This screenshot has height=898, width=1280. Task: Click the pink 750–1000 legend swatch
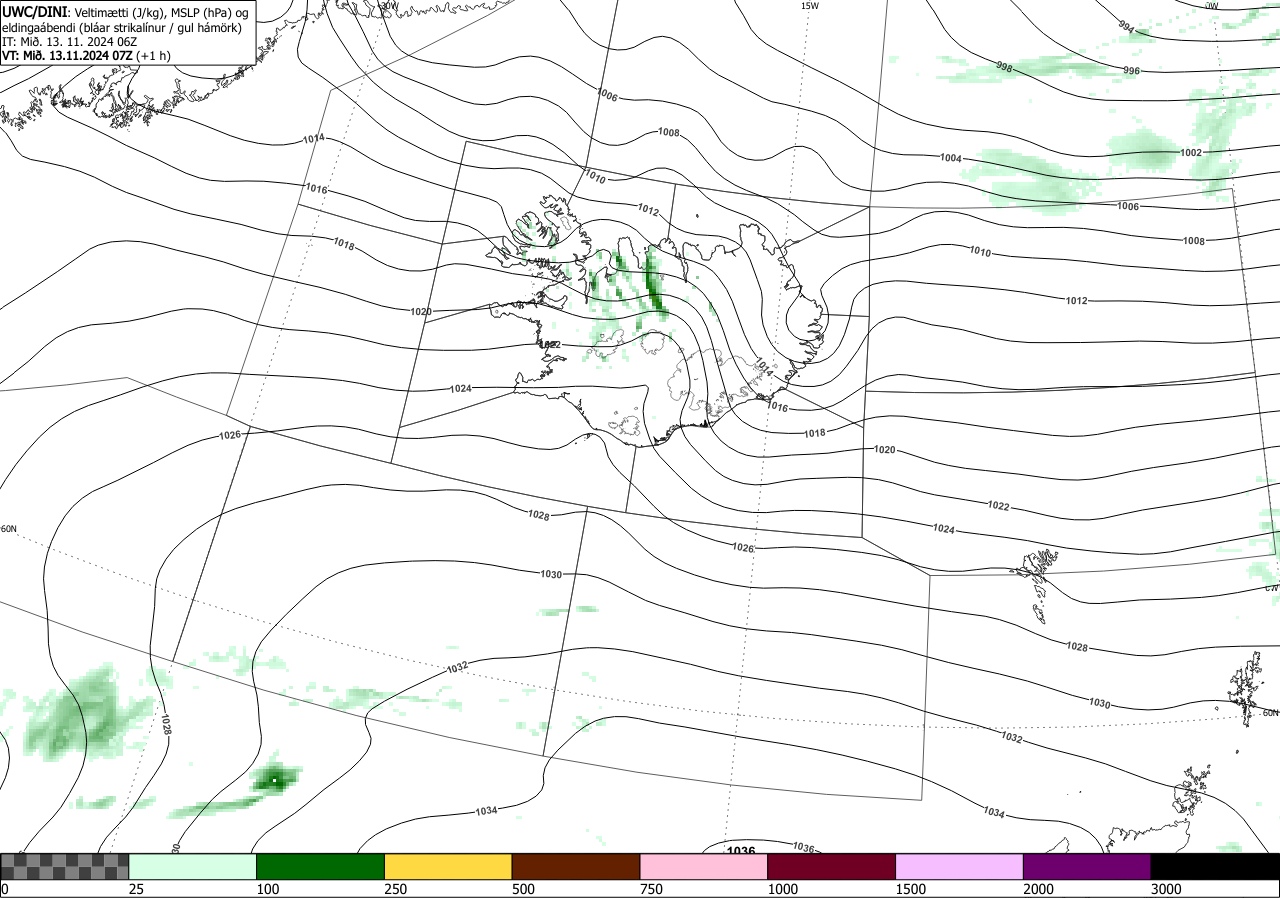(704, 866)
